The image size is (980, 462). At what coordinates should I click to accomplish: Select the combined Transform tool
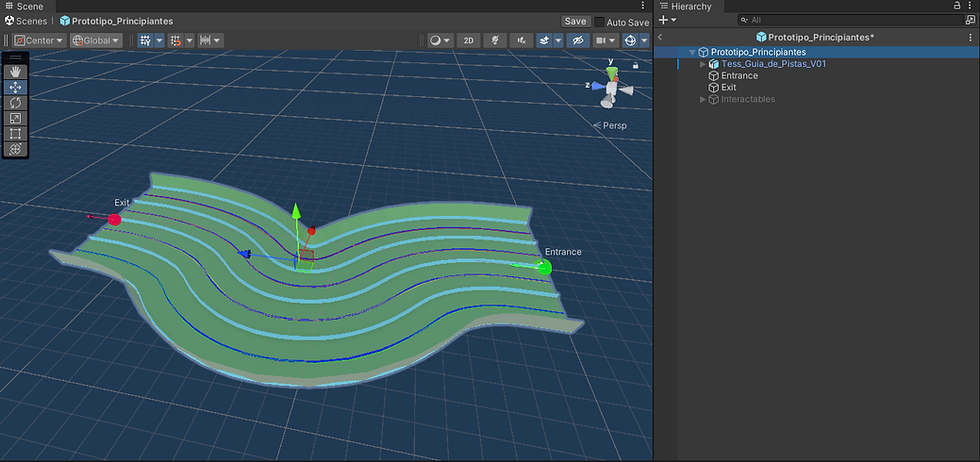pos(16,149)
